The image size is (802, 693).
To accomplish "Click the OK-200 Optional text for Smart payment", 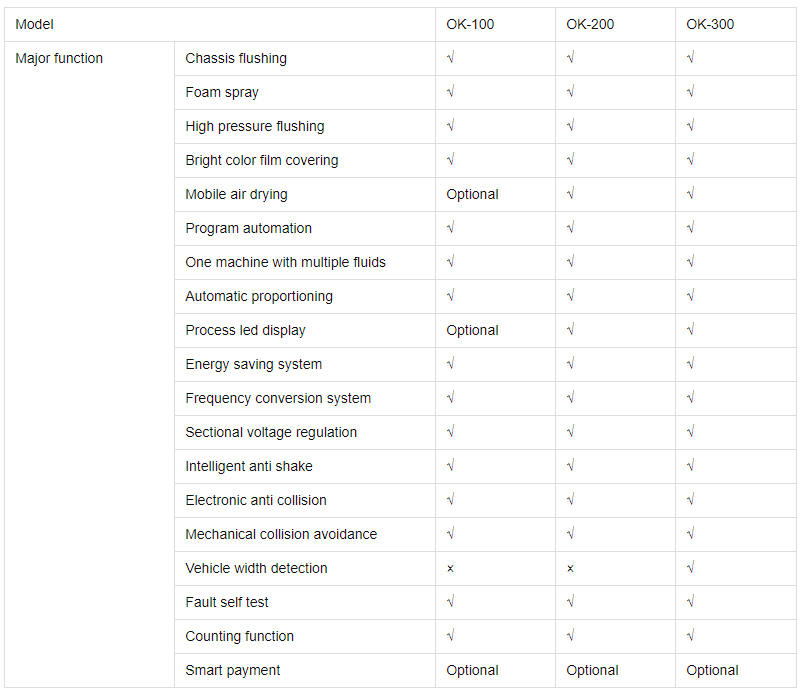I will click(x=592, y=670).
